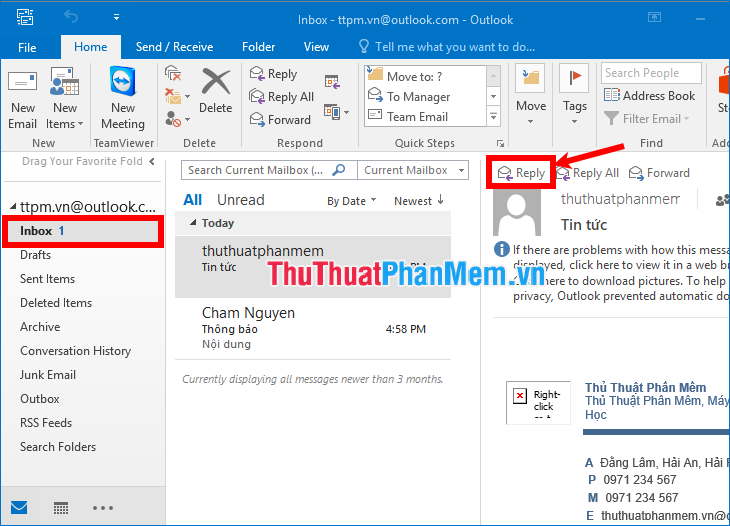This screenshot has height=526, width=730.
Task: Click the Send/Receive All Folders title-bar icon
Action: point(25,17)
